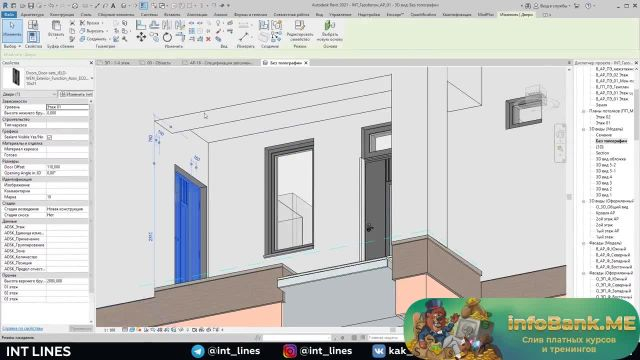Click the Save icon in the quick access toolbar

click(x=31, y=6)
